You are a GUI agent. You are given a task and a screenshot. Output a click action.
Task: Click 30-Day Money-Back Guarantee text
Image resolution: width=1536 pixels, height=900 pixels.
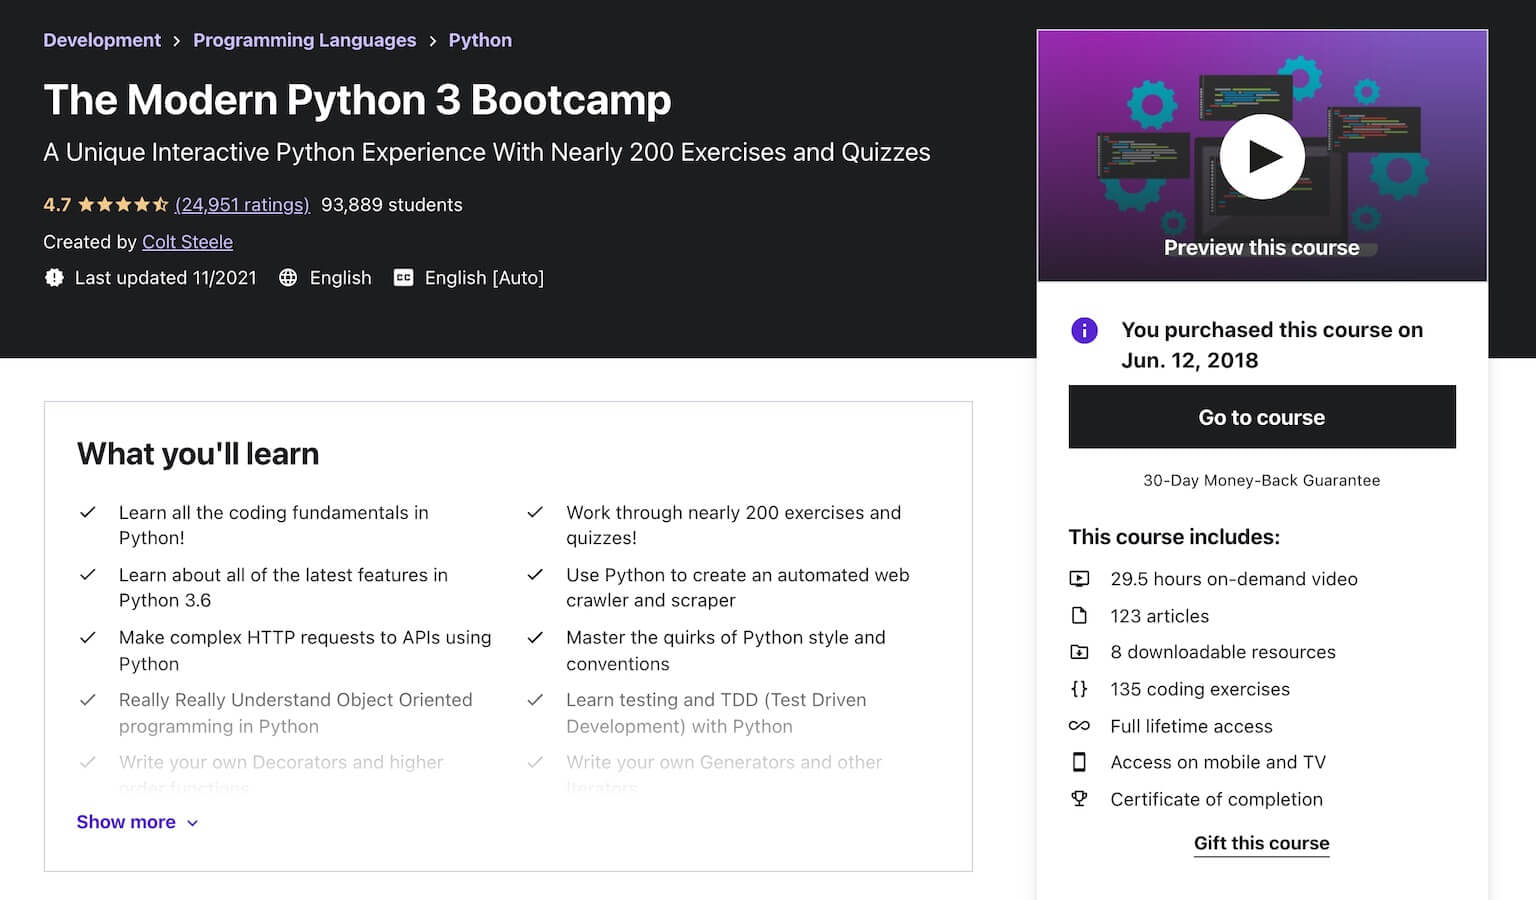click(1262, 481)
